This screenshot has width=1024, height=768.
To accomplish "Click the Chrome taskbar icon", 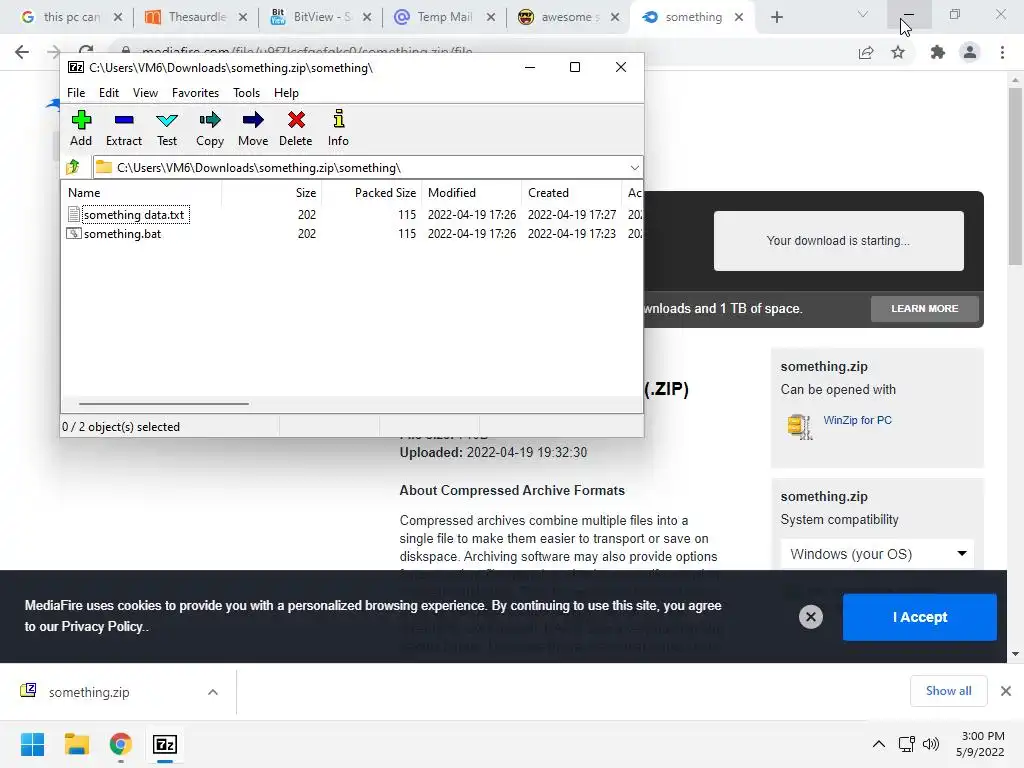I will click(x=120, y=744).
